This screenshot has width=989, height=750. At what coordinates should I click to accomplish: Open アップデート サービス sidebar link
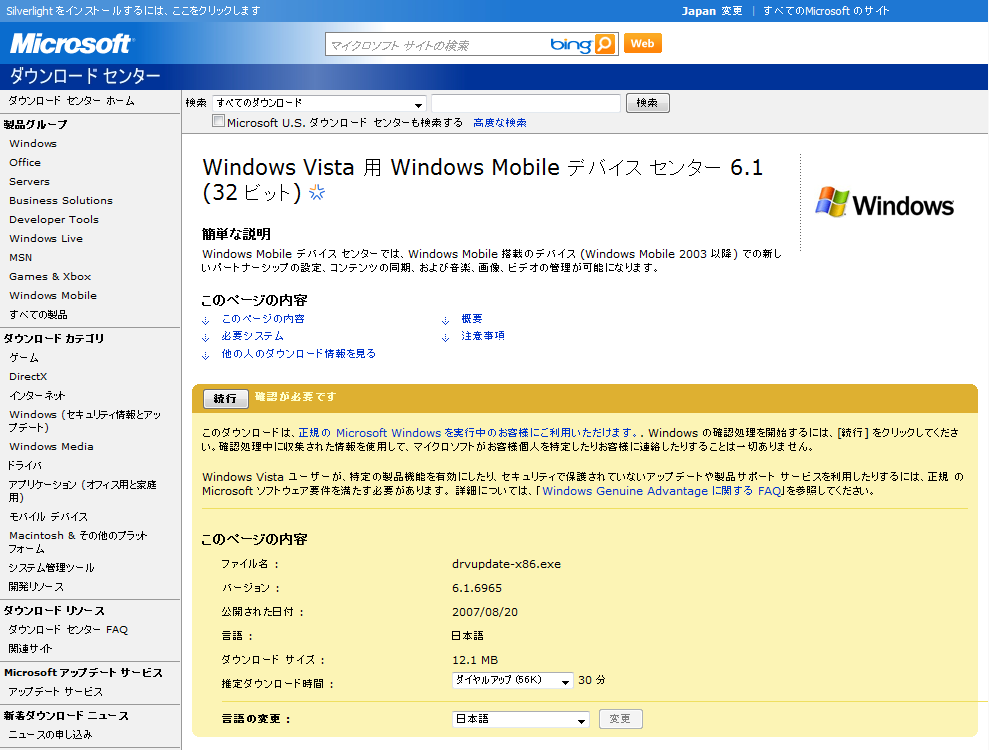coord(56,692)
